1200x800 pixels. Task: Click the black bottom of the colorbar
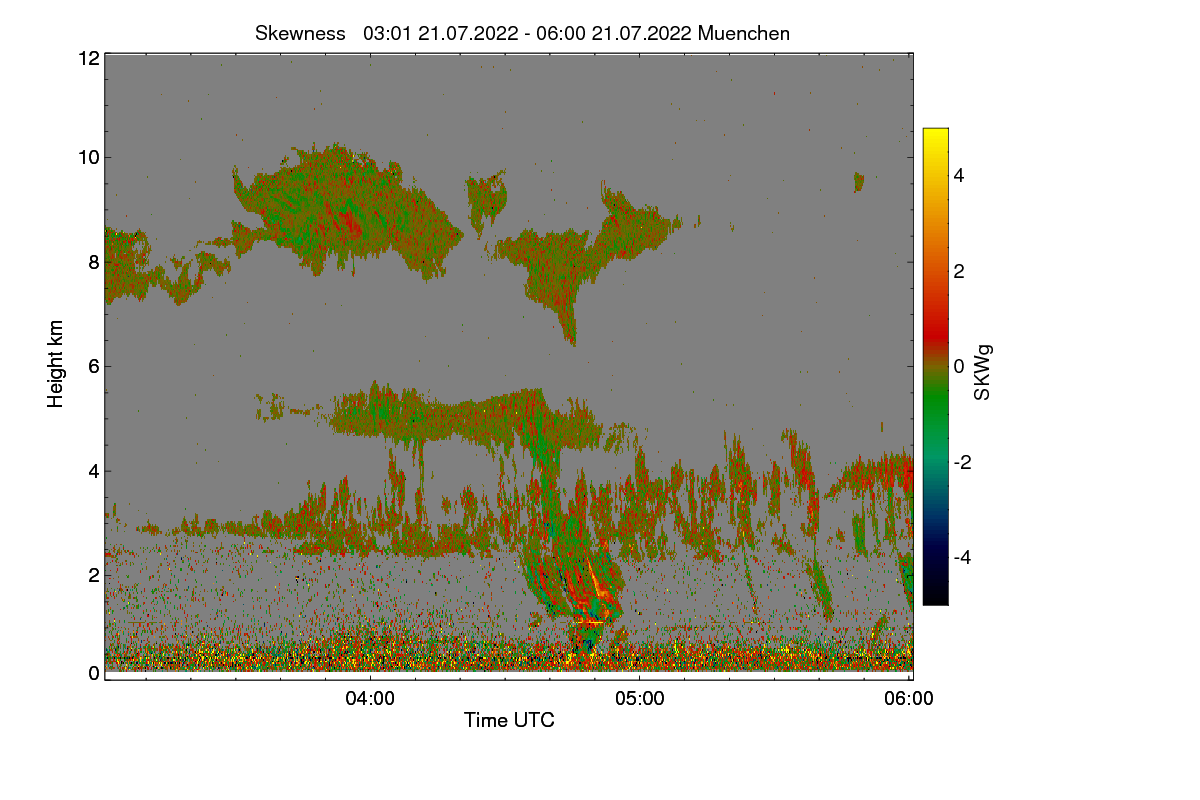(x=935, y=596)
